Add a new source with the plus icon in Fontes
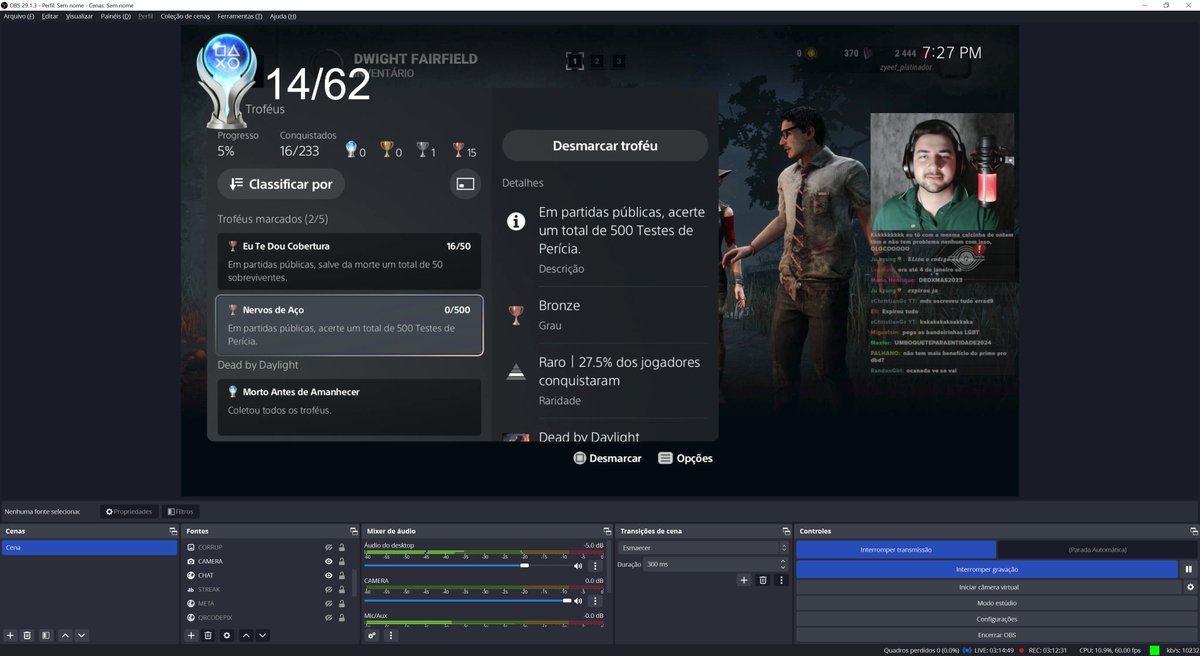This screenshot has height=656, width=1200. [191, 635]
